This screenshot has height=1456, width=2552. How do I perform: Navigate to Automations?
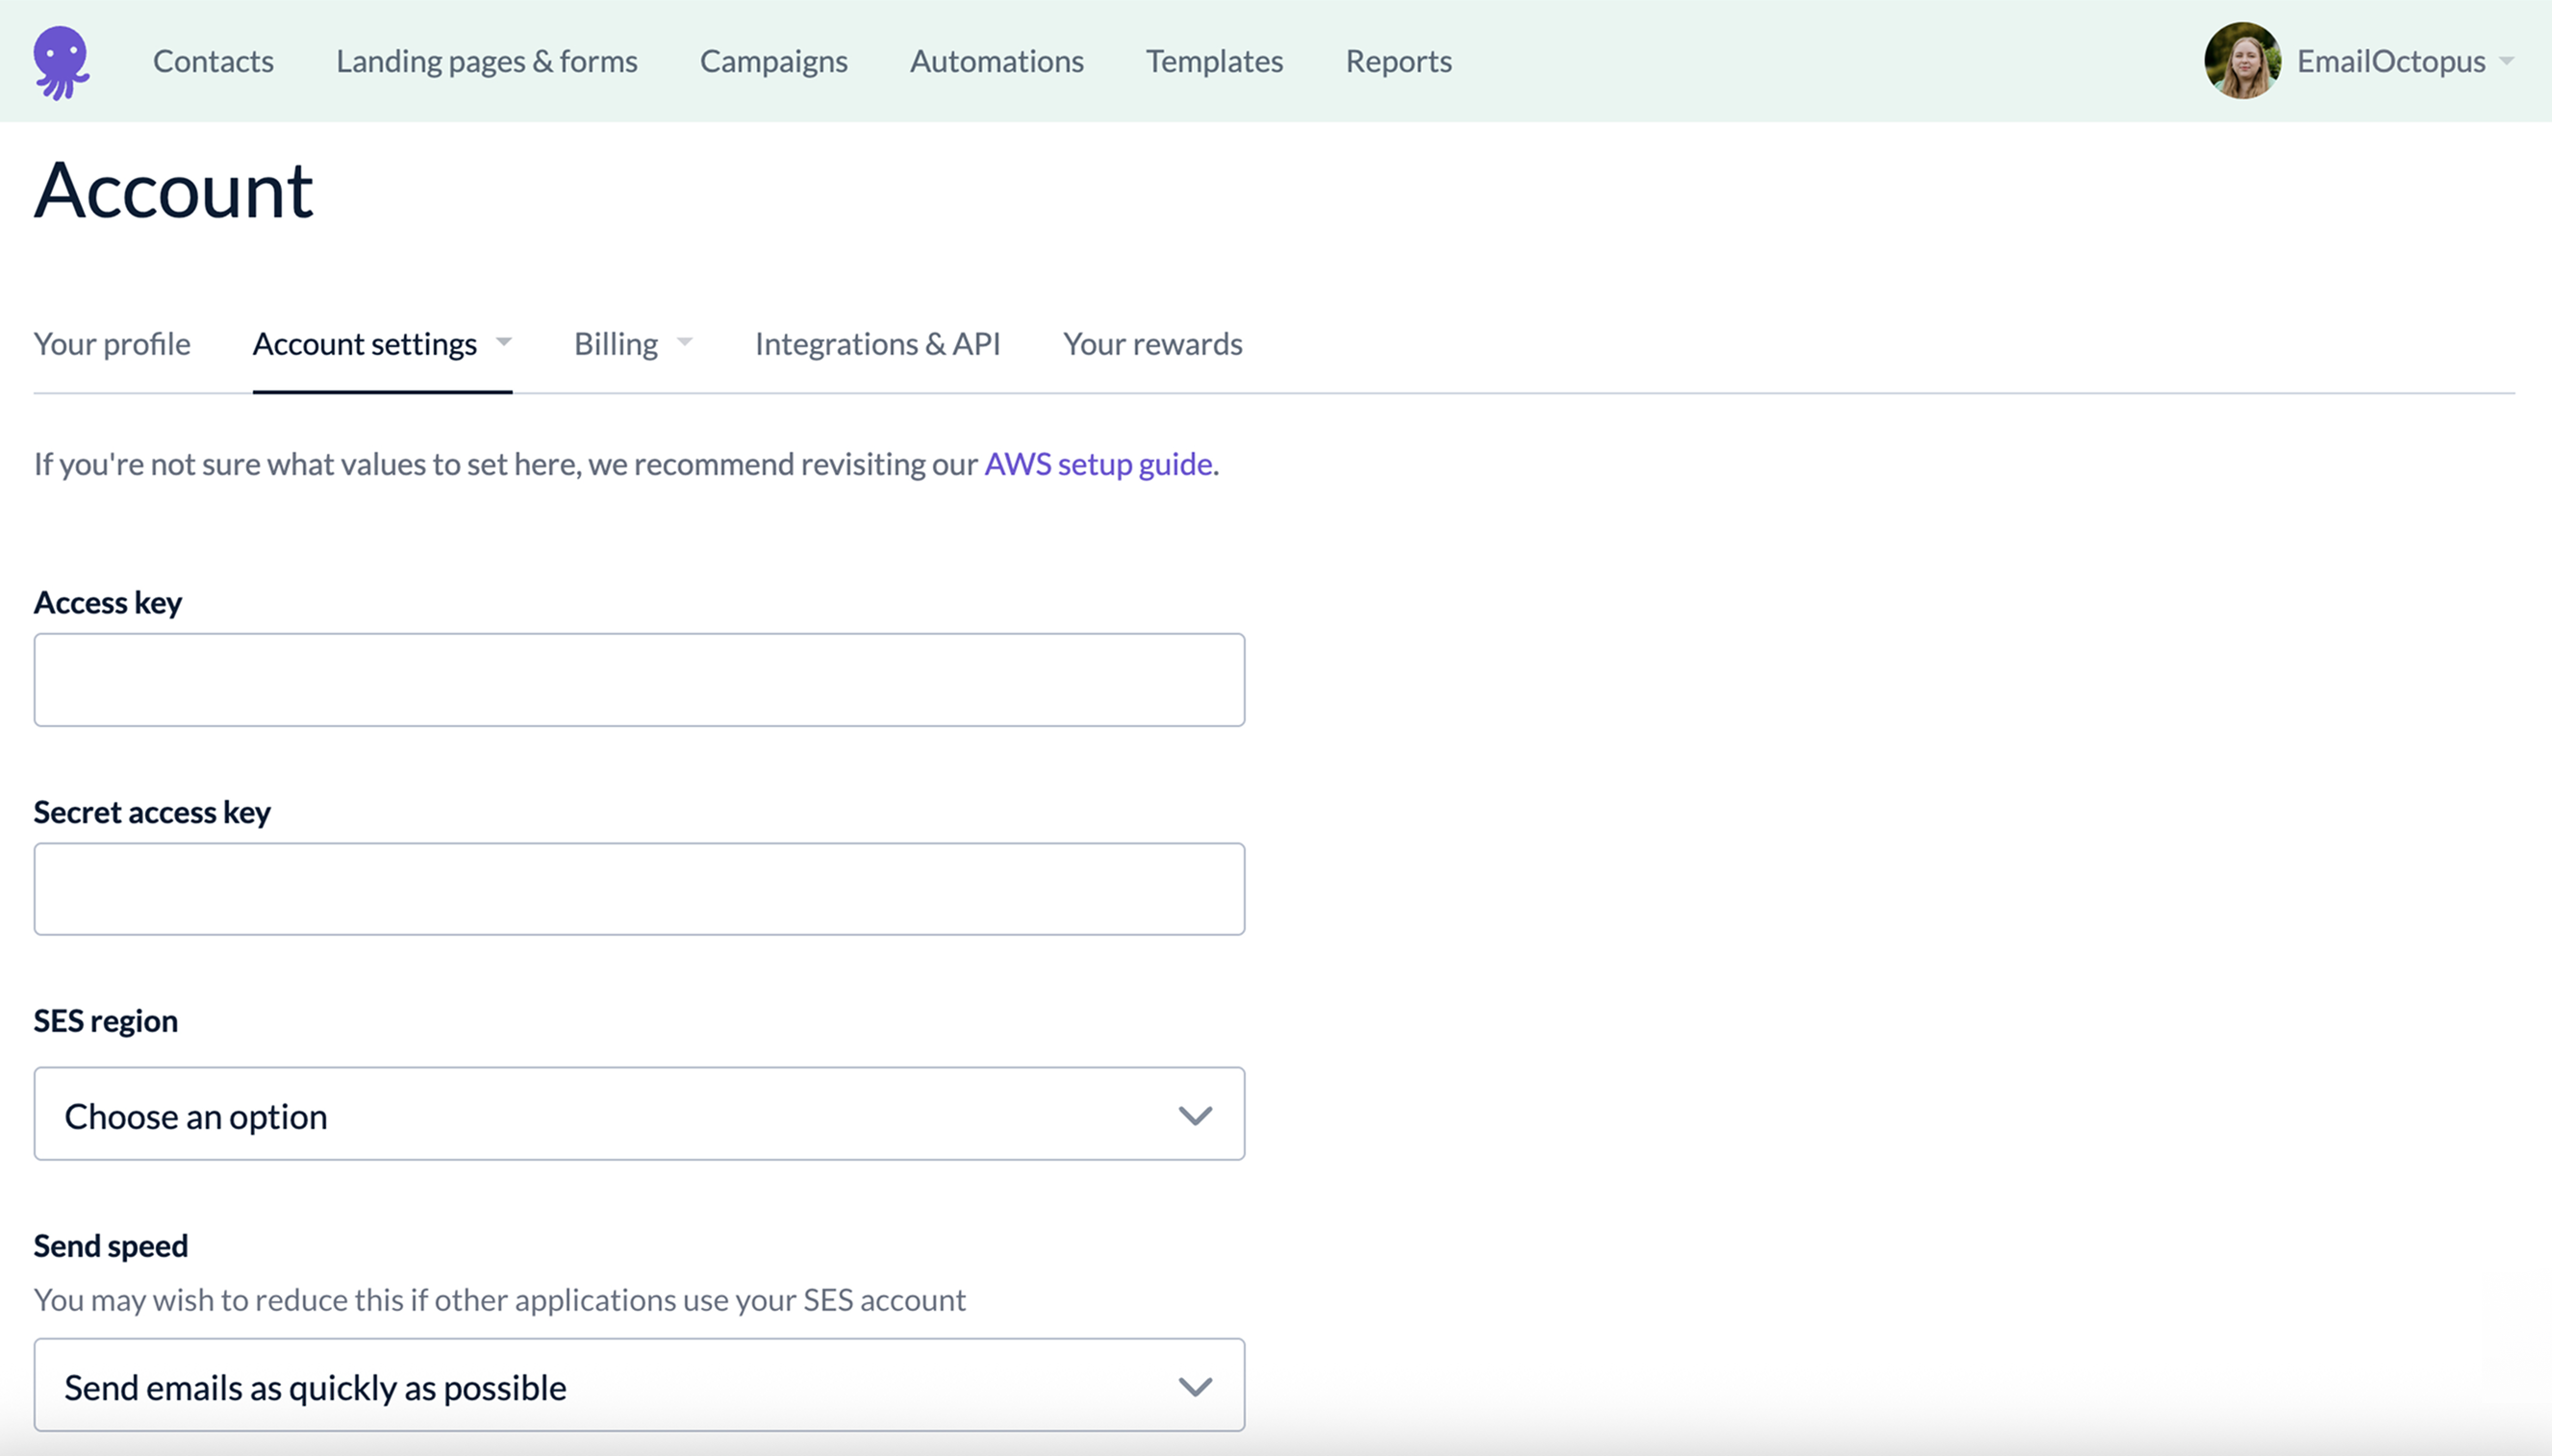(x=996, y=61)
